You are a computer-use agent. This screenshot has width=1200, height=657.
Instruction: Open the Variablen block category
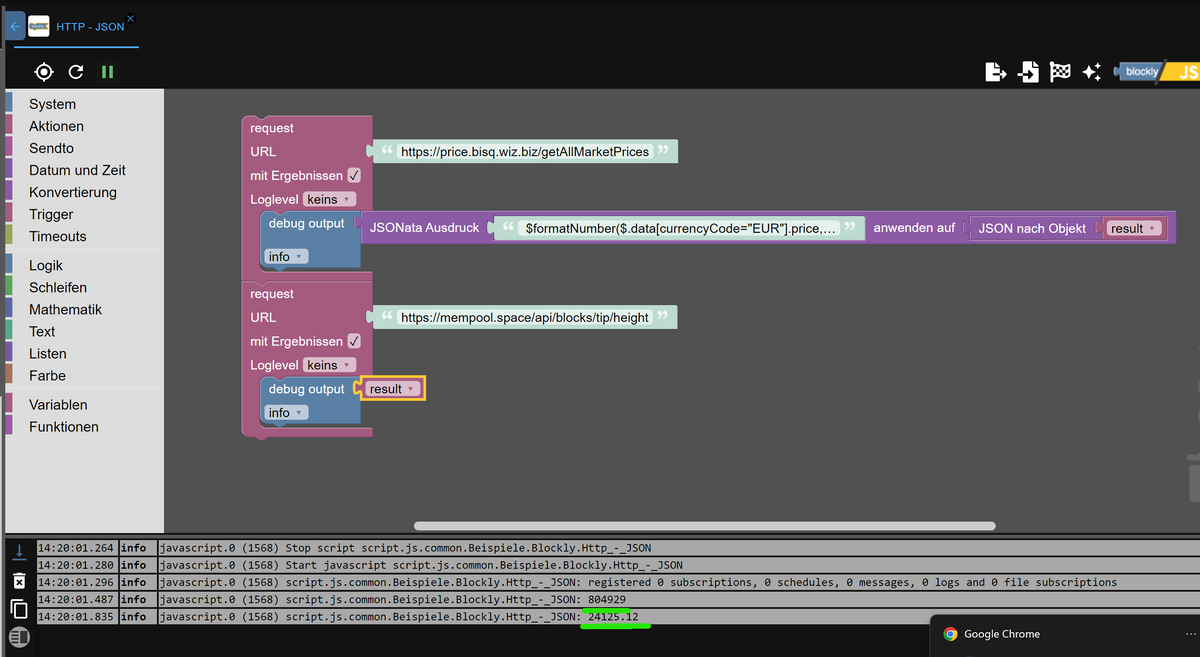58,404
